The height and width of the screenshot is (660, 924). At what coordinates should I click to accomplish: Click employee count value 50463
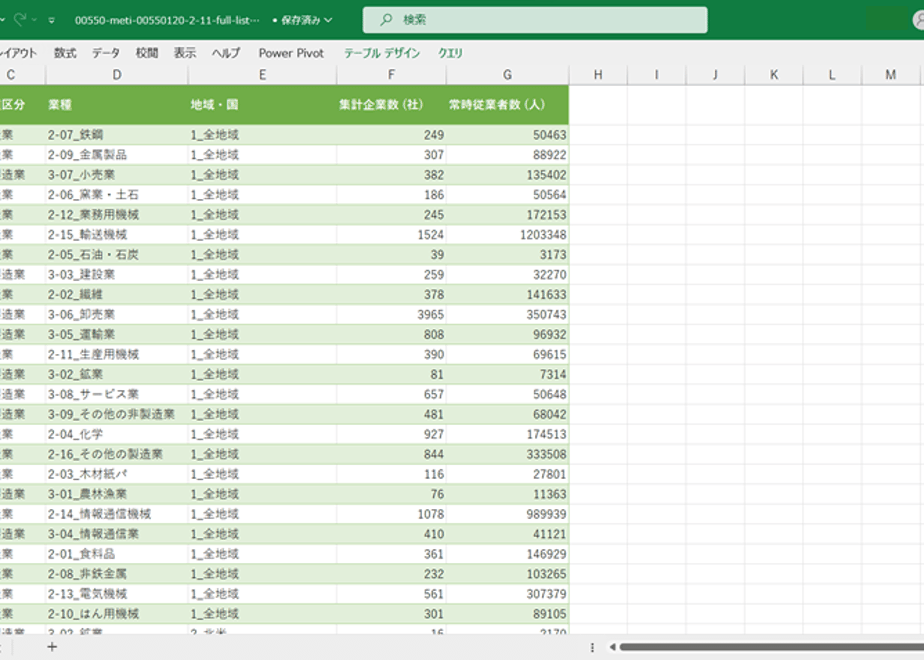pyautogui.click(x=507, y=135)
